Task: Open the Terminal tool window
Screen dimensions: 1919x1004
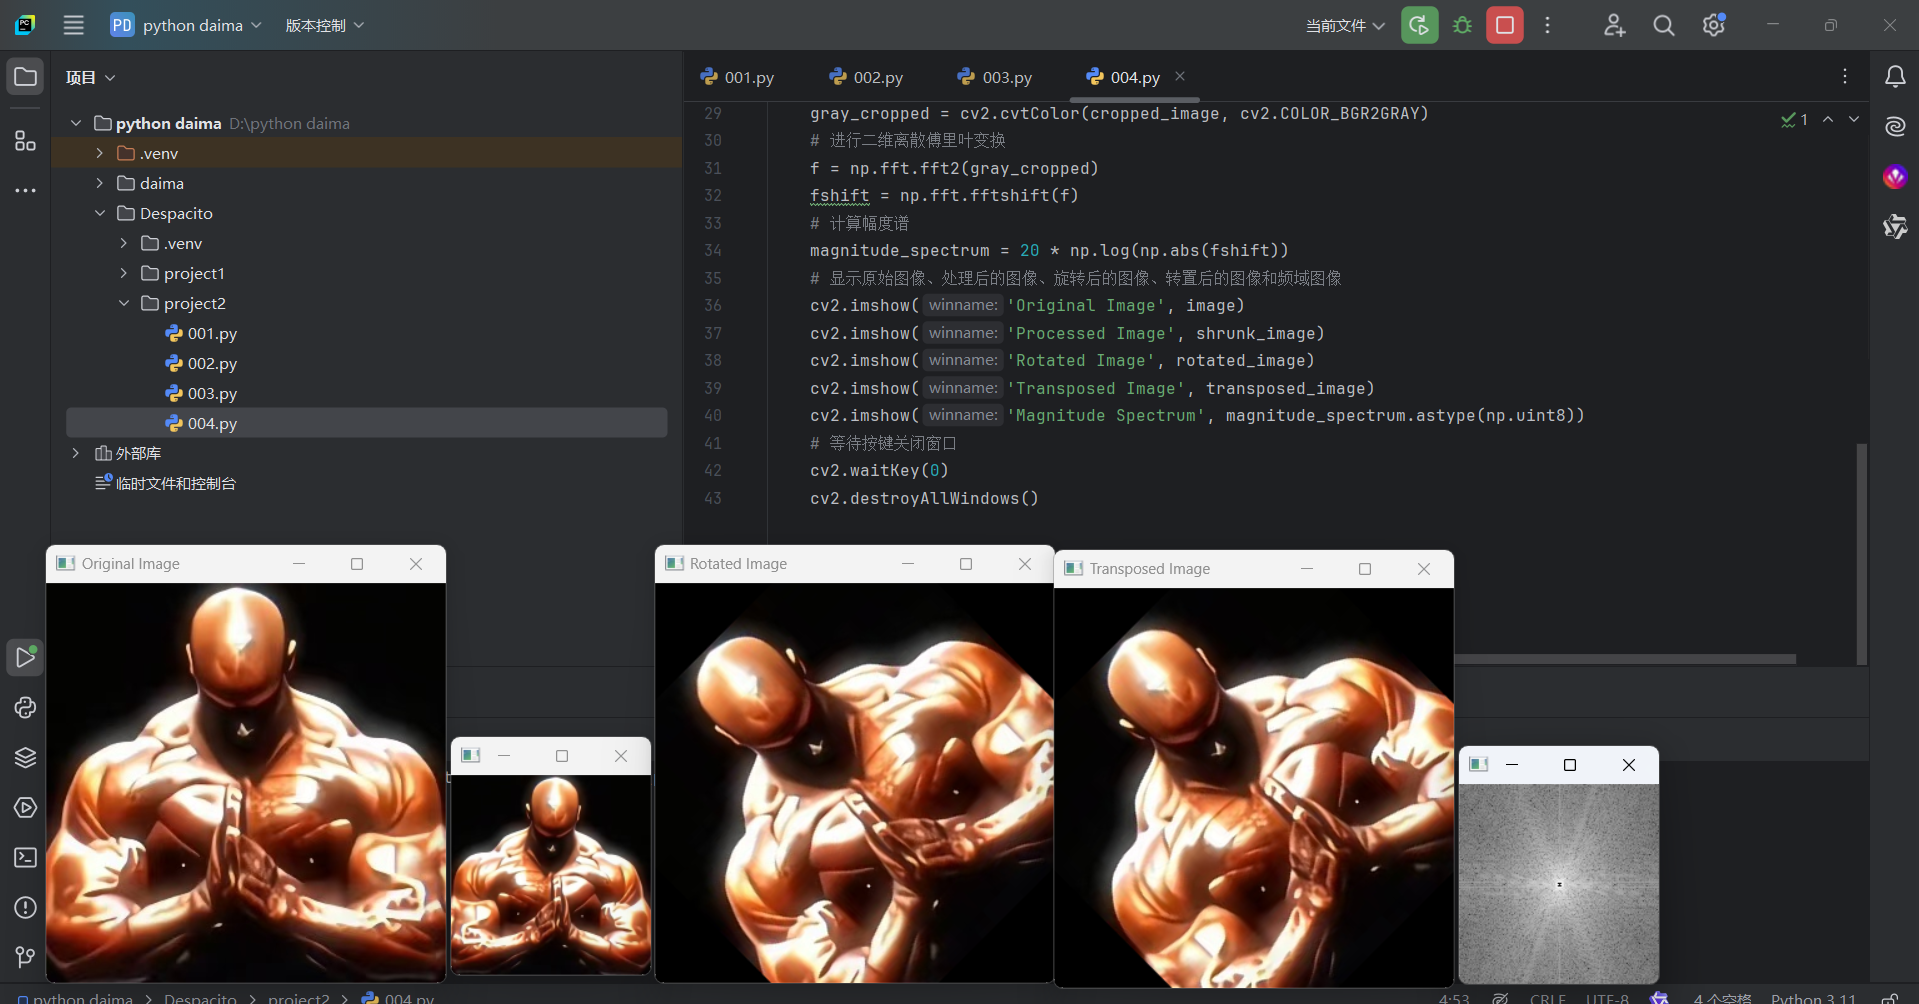Action: [x=25, y=857]
